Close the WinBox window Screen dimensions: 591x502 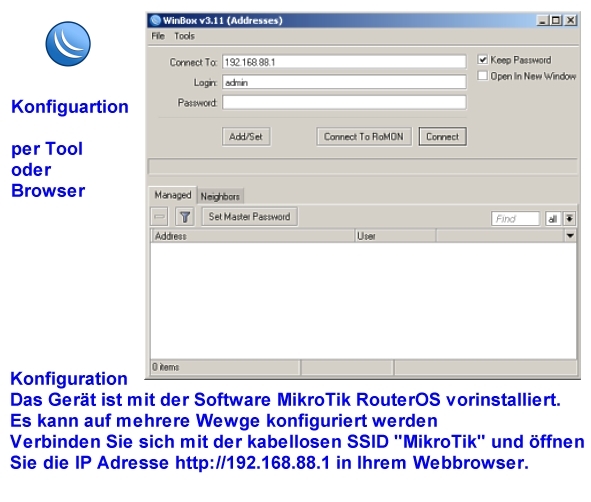click(x=571, y=20)
